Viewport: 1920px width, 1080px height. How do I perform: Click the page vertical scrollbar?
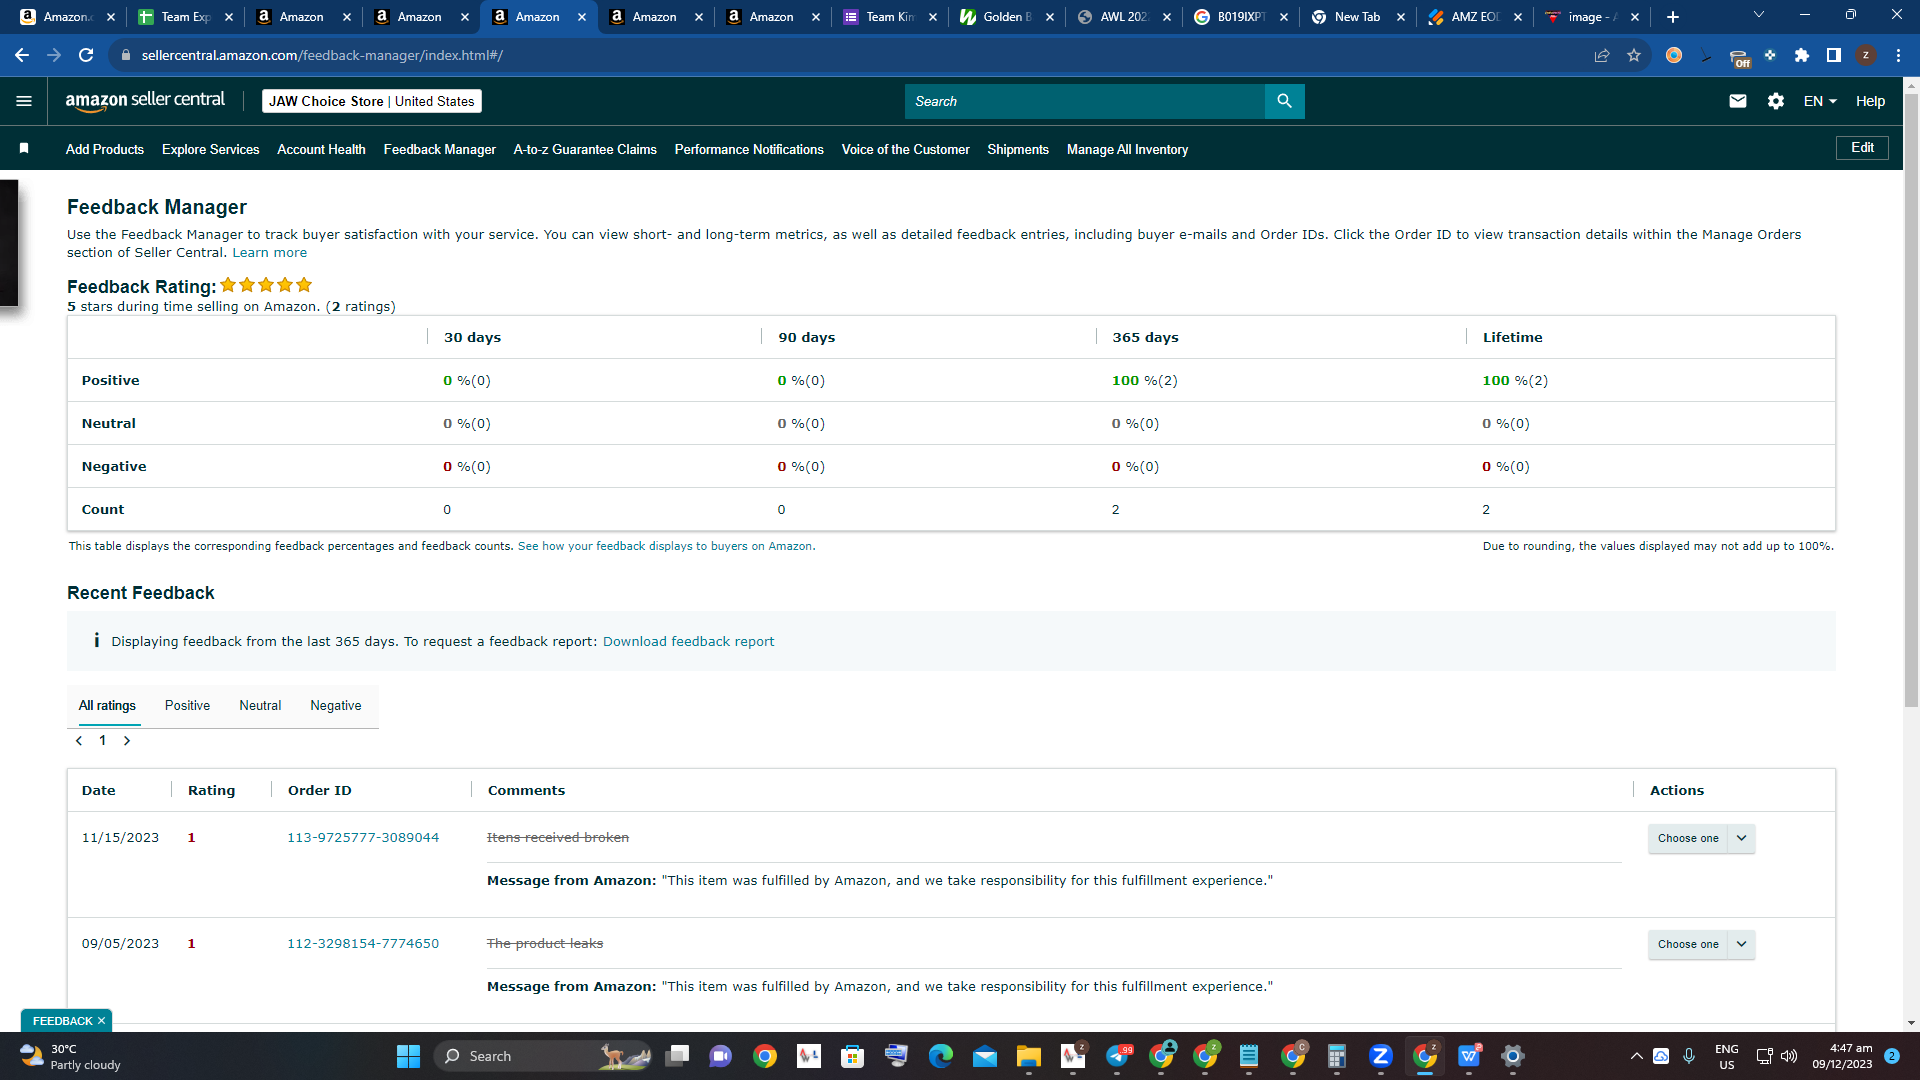(1911, 400)
